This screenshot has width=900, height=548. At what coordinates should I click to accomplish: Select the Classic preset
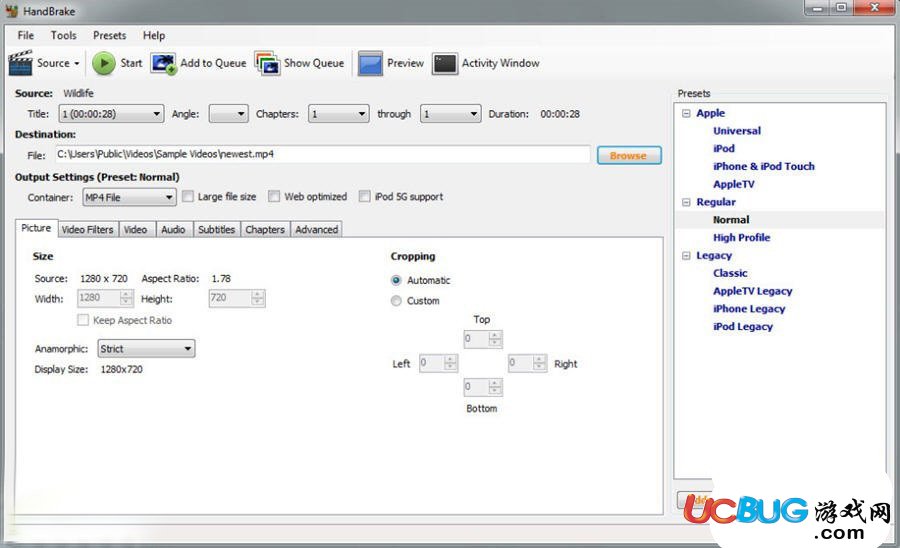[x=730, y=273]
